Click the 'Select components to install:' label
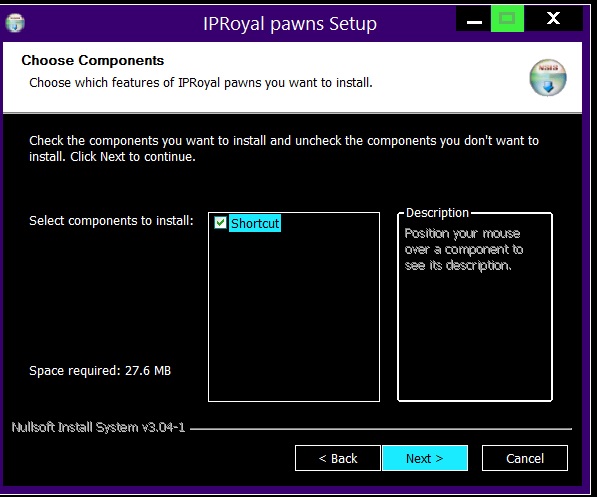The image size is (597, 497). pyautogui.click(x=111, y=221)
